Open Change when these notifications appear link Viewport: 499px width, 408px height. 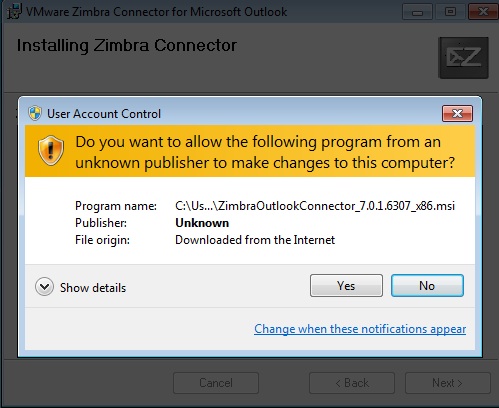pyautogui.click(x=360, y=329)
